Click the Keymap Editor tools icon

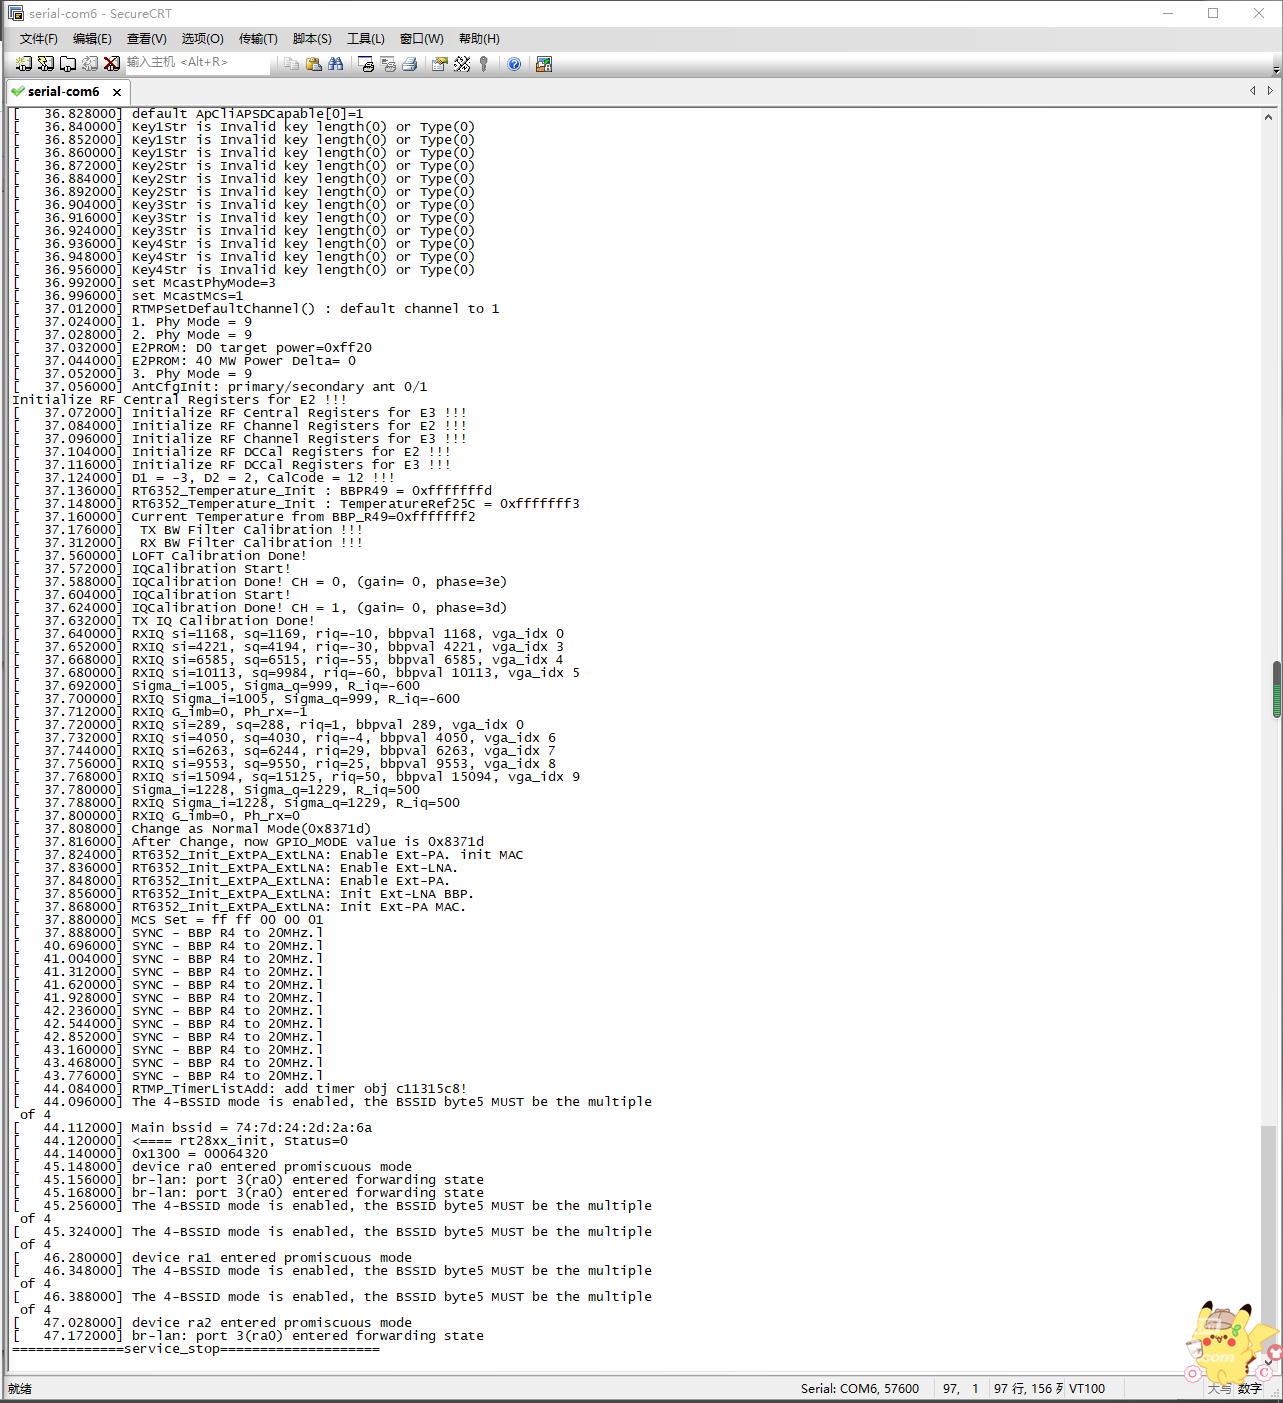(462, 64)
